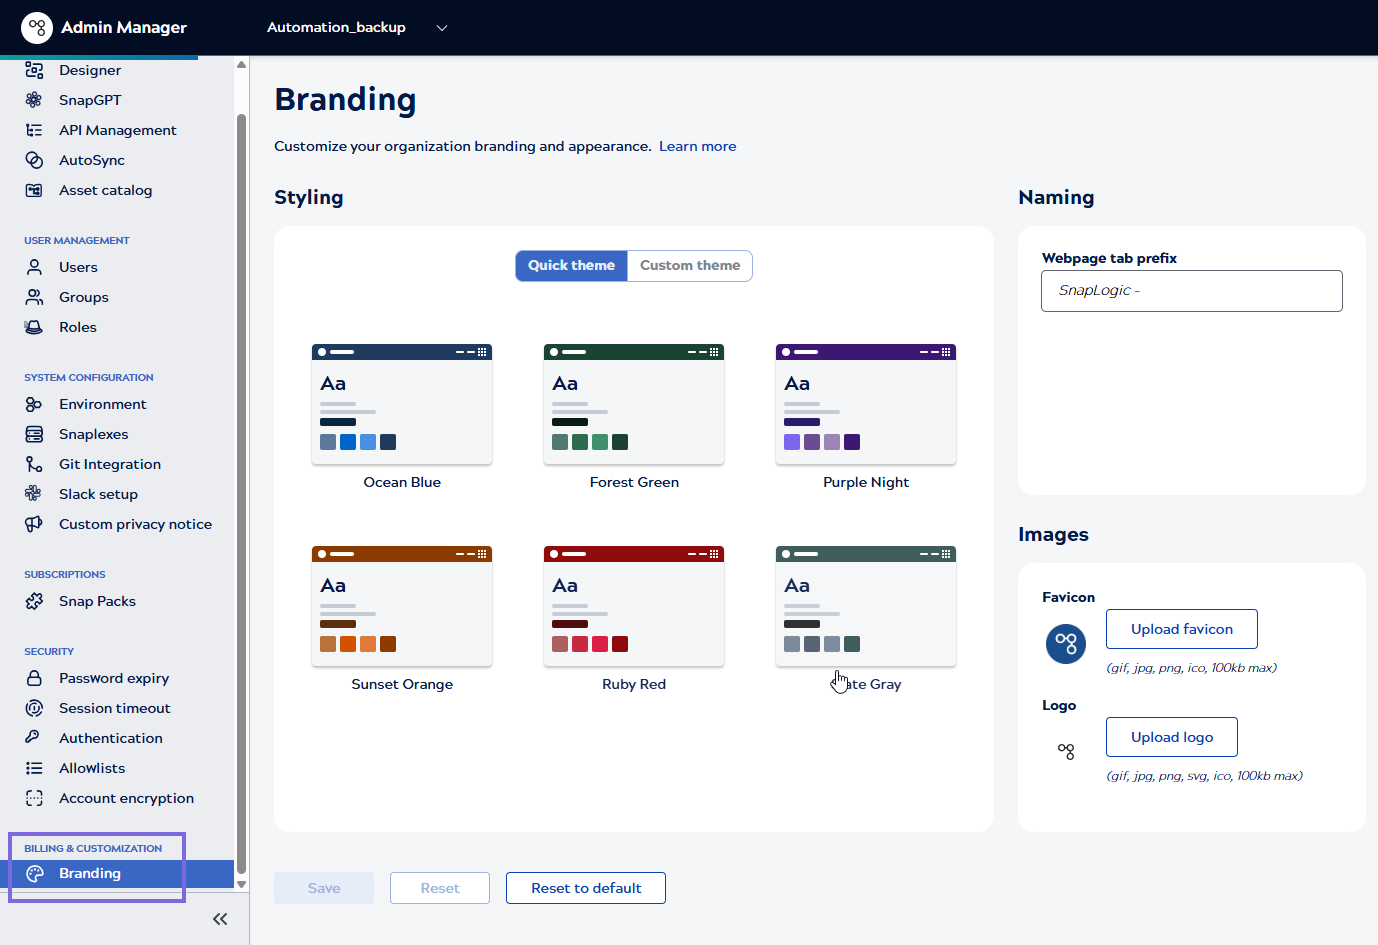Click the AutoSync icon
The height and width of the screenshot is (945, 1378).
tap(34, 160)
